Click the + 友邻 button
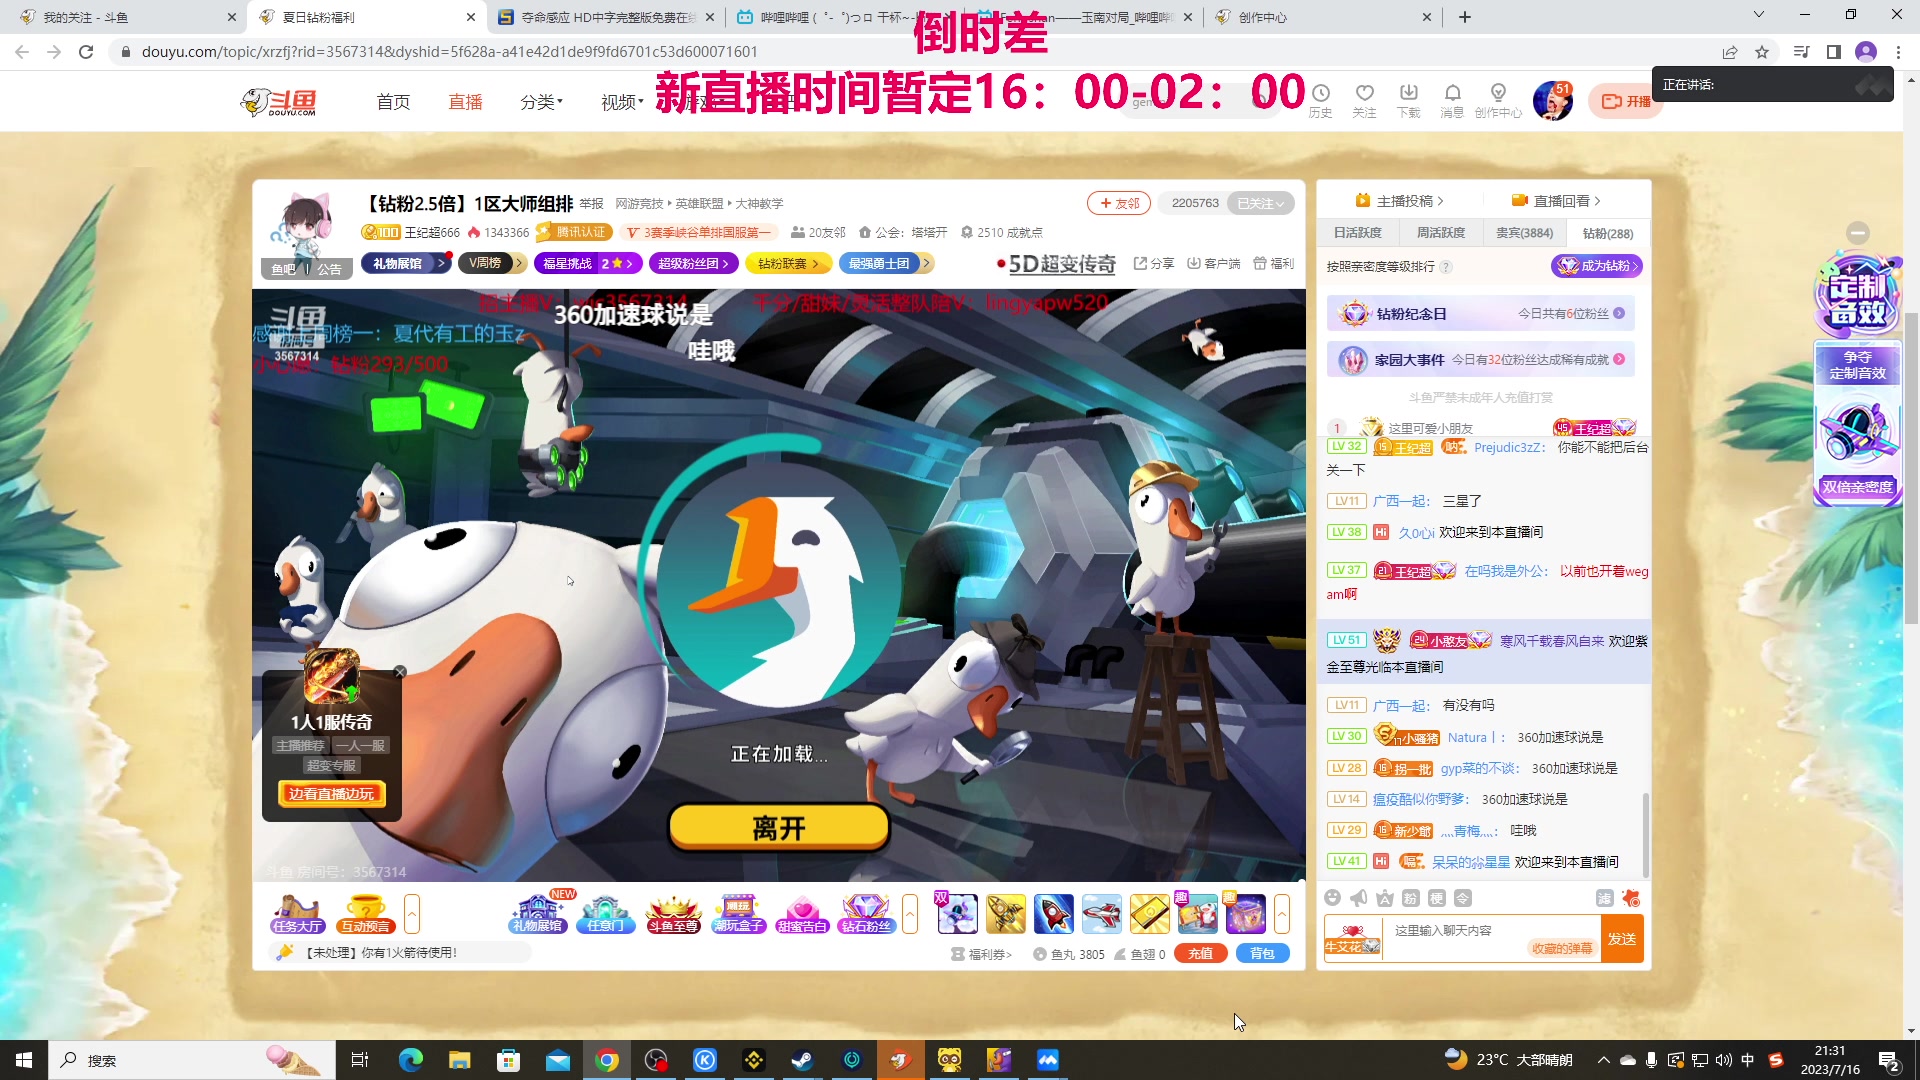 click(1119, 203)
